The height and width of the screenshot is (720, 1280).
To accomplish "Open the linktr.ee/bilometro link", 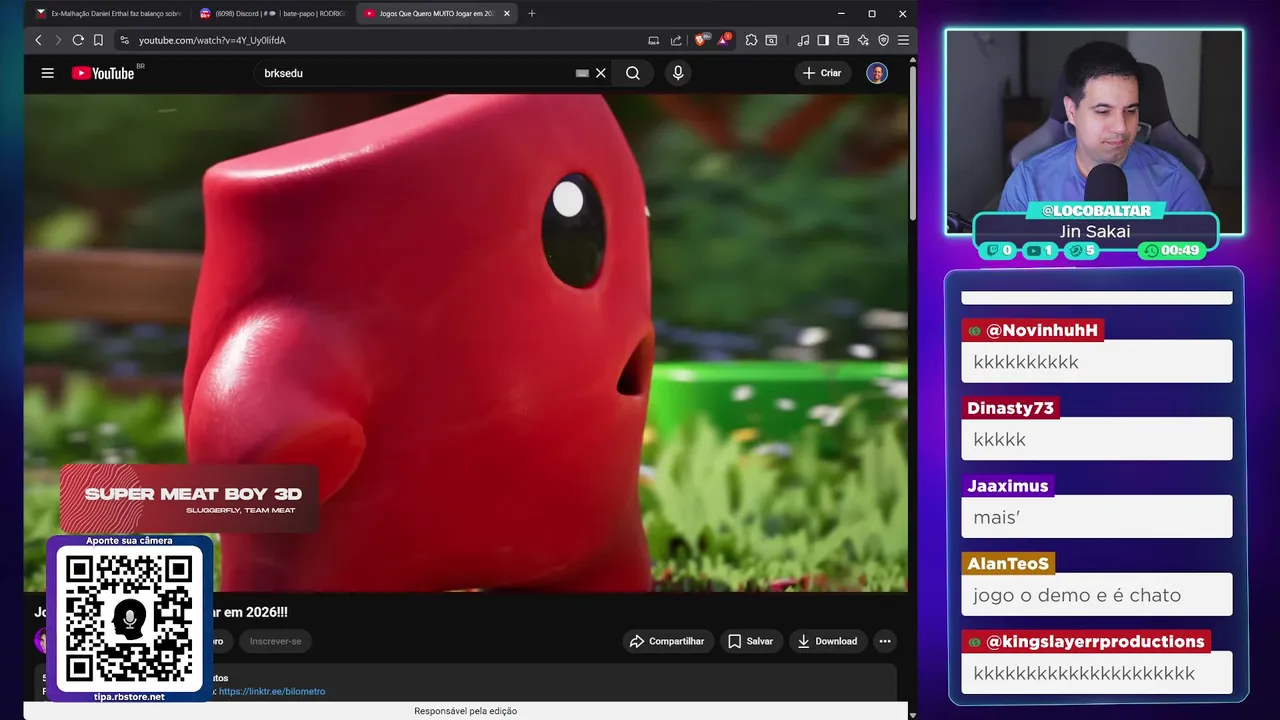I will click(272, 691).
